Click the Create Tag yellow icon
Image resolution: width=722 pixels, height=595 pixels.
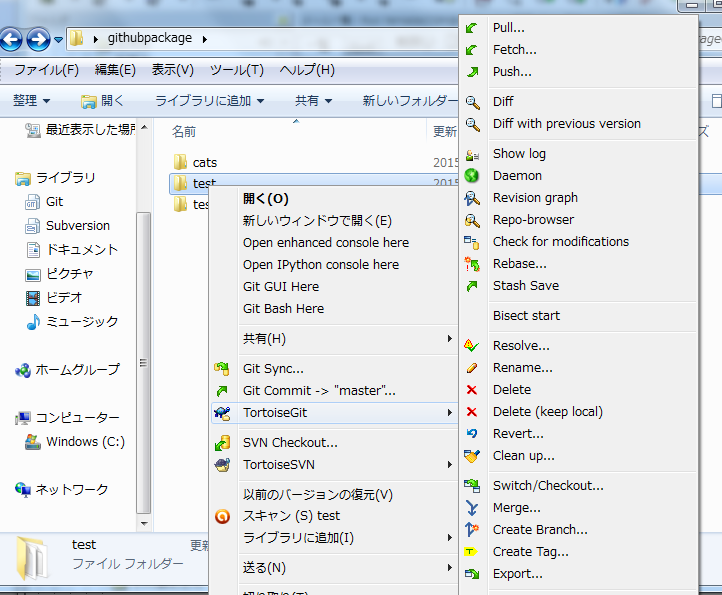coord(471,552)
